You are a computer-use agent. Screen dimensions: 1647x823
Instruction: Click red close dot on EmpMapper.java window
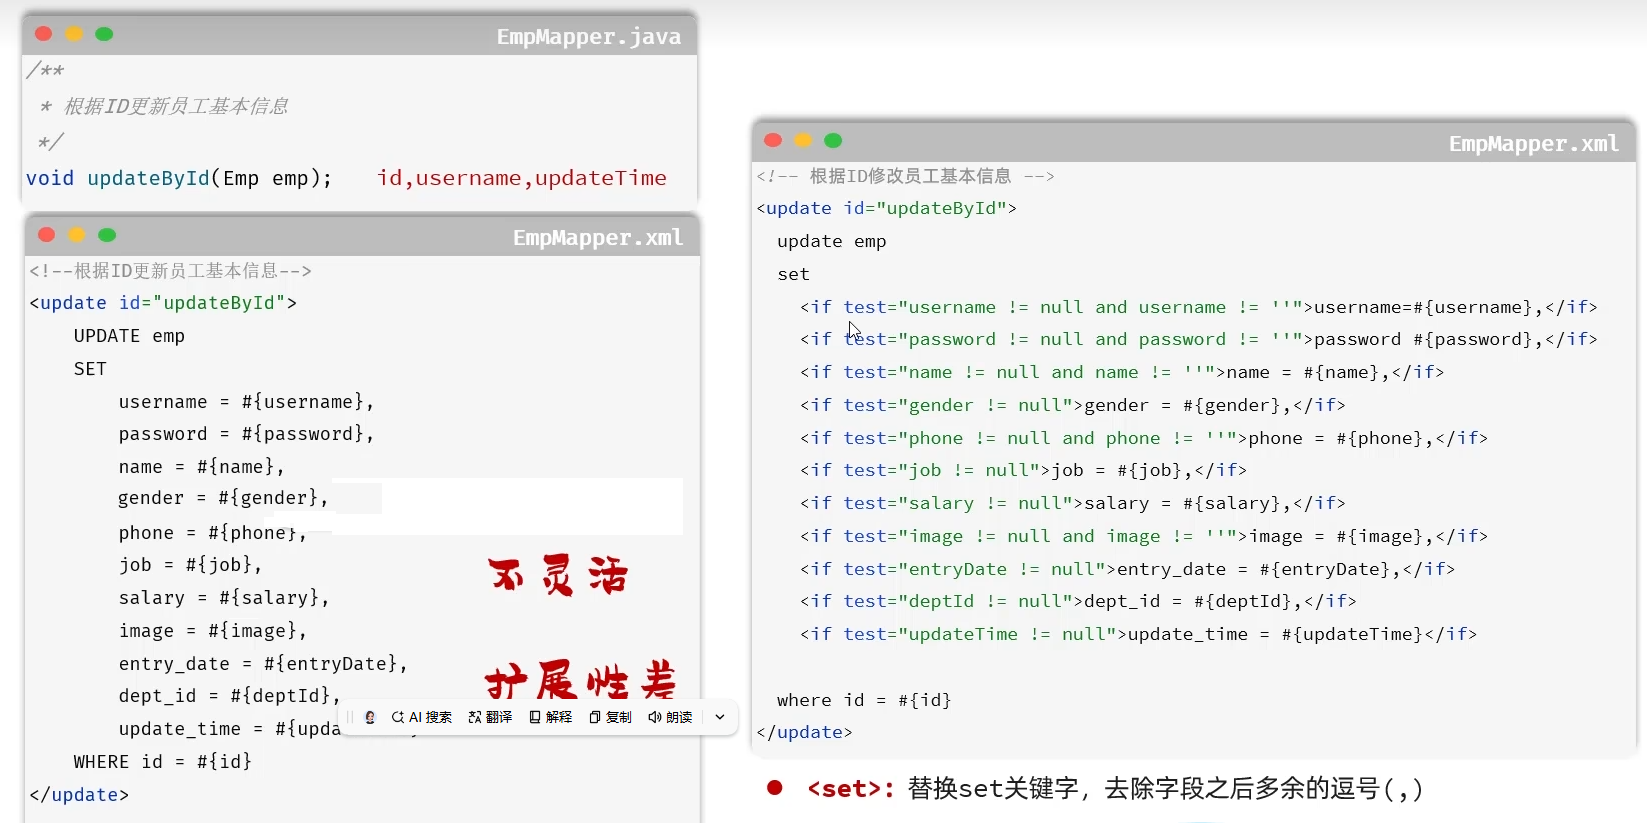click(x=44, y=34)
